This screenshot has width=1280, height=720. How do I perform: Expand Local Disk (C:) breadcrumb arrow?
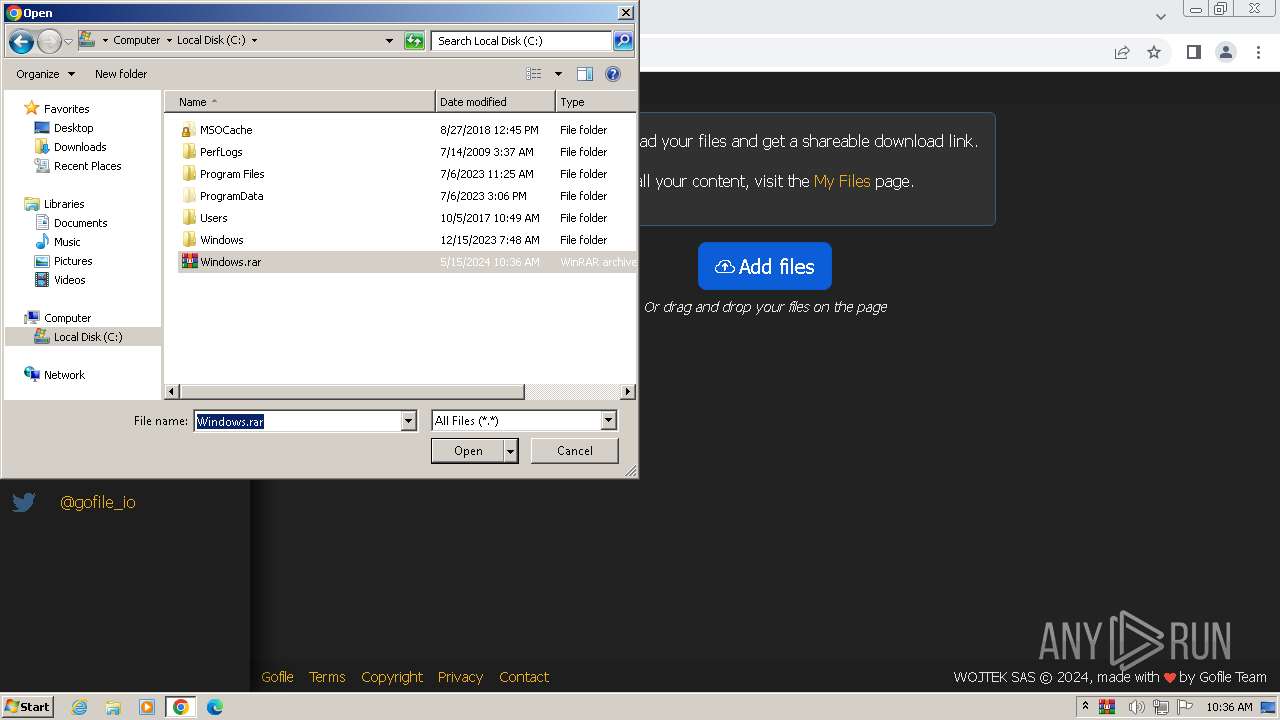[x=254, y=41]
